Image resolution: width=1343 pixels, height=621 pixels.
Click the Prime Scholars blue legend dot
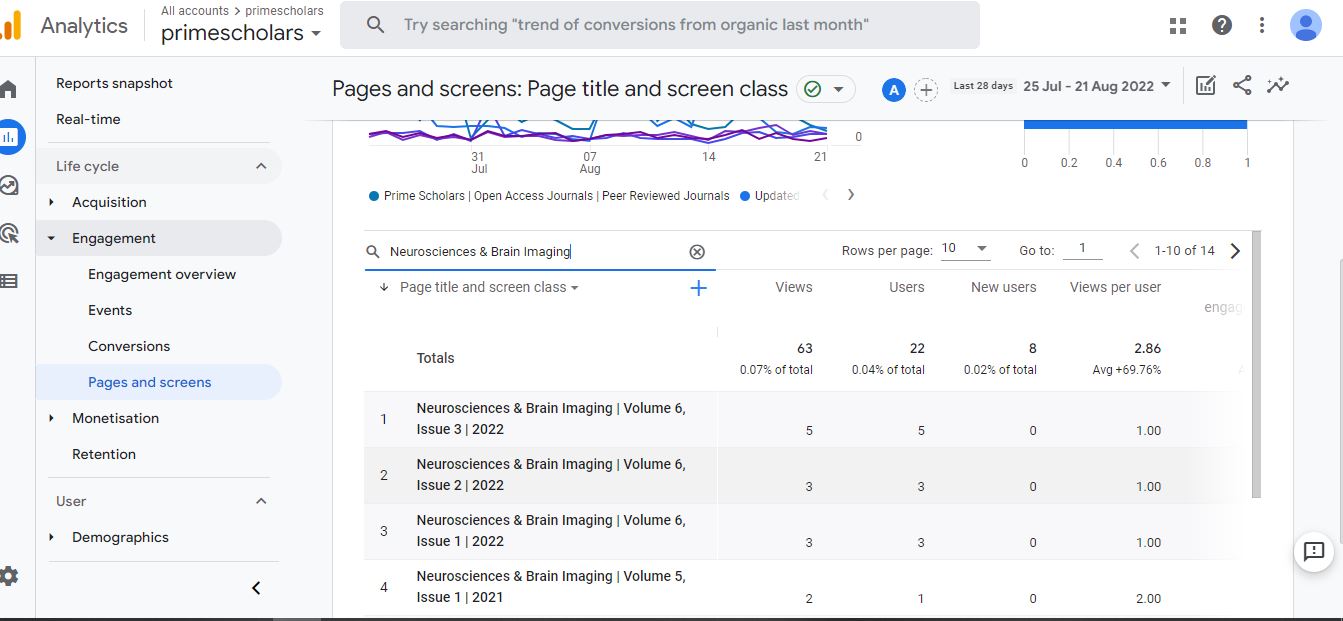click(374, 196)
